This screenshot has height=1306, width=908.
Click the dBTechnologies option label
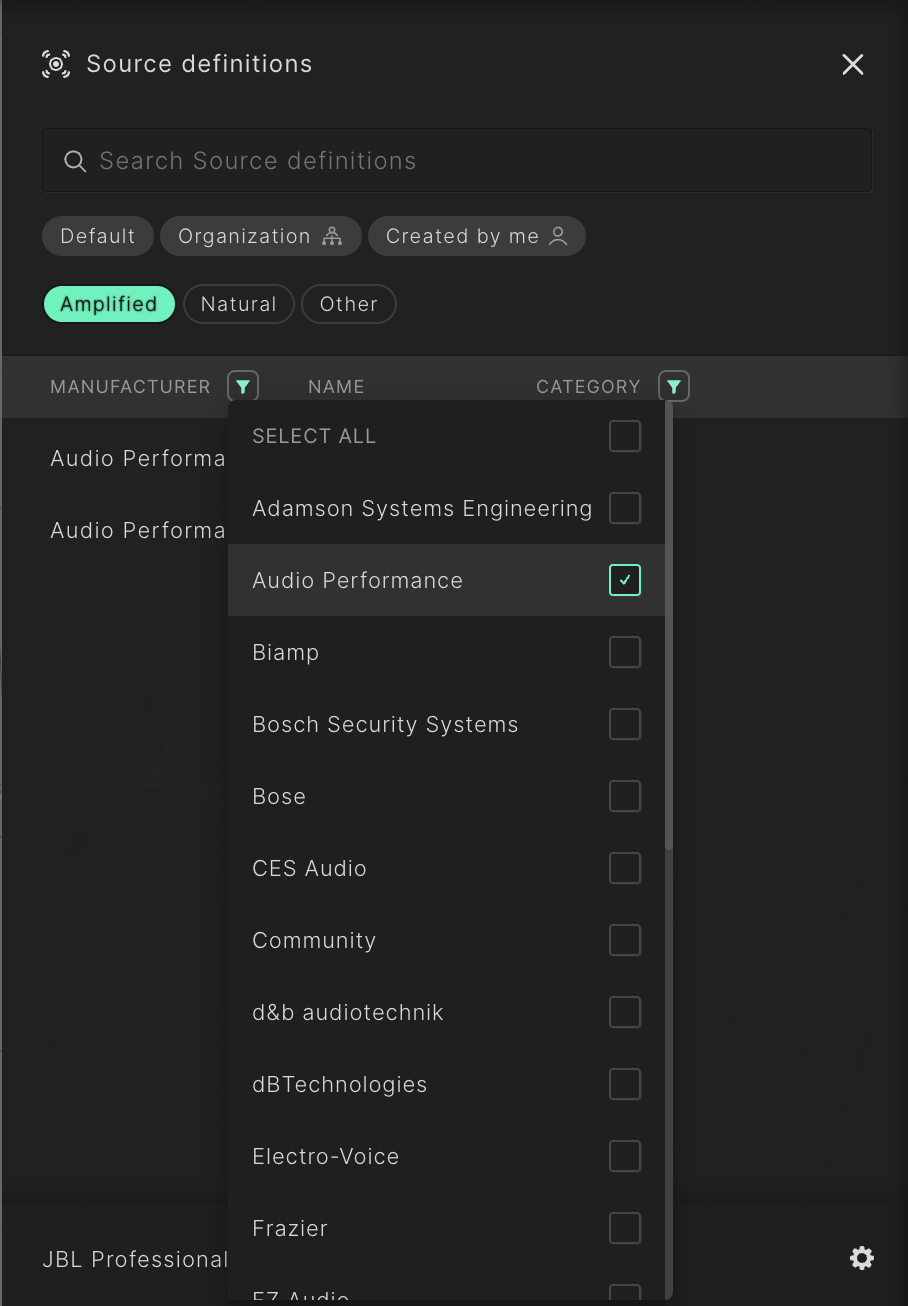click(x=339, y=1085)
